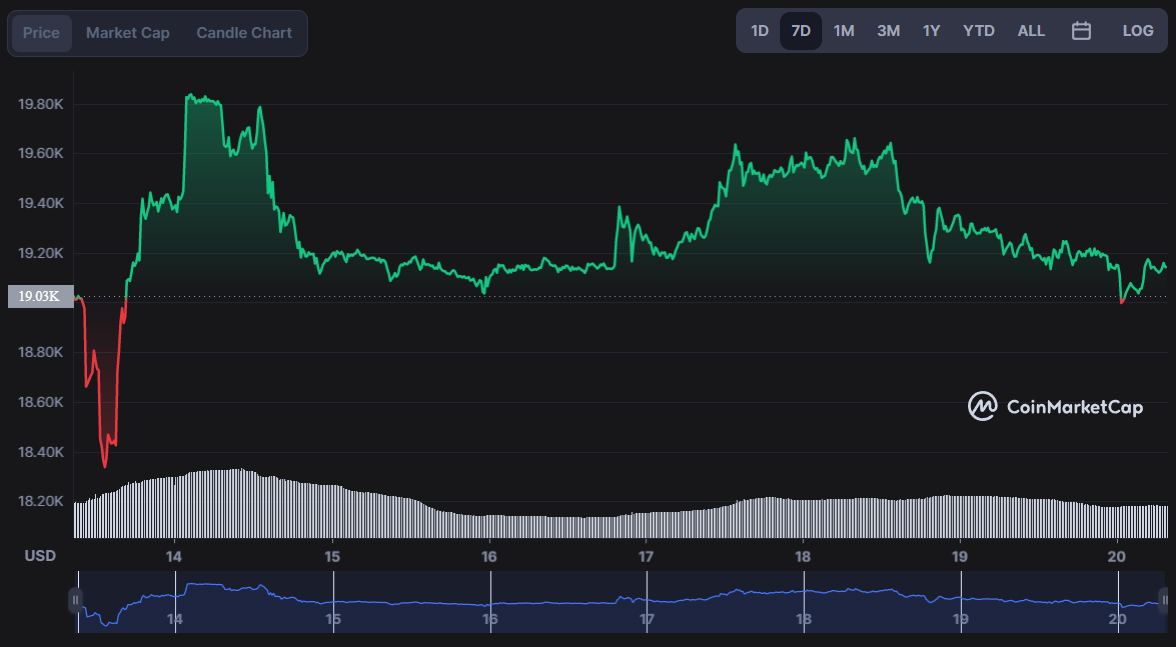Choose the 1Y time range
Image resolution: width=1176 pixels, height=647 pixels.
(931, 31)
